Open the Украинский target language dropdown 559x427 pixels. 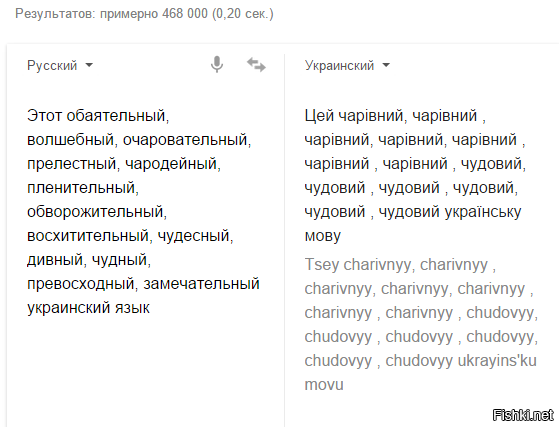(347, 66)
